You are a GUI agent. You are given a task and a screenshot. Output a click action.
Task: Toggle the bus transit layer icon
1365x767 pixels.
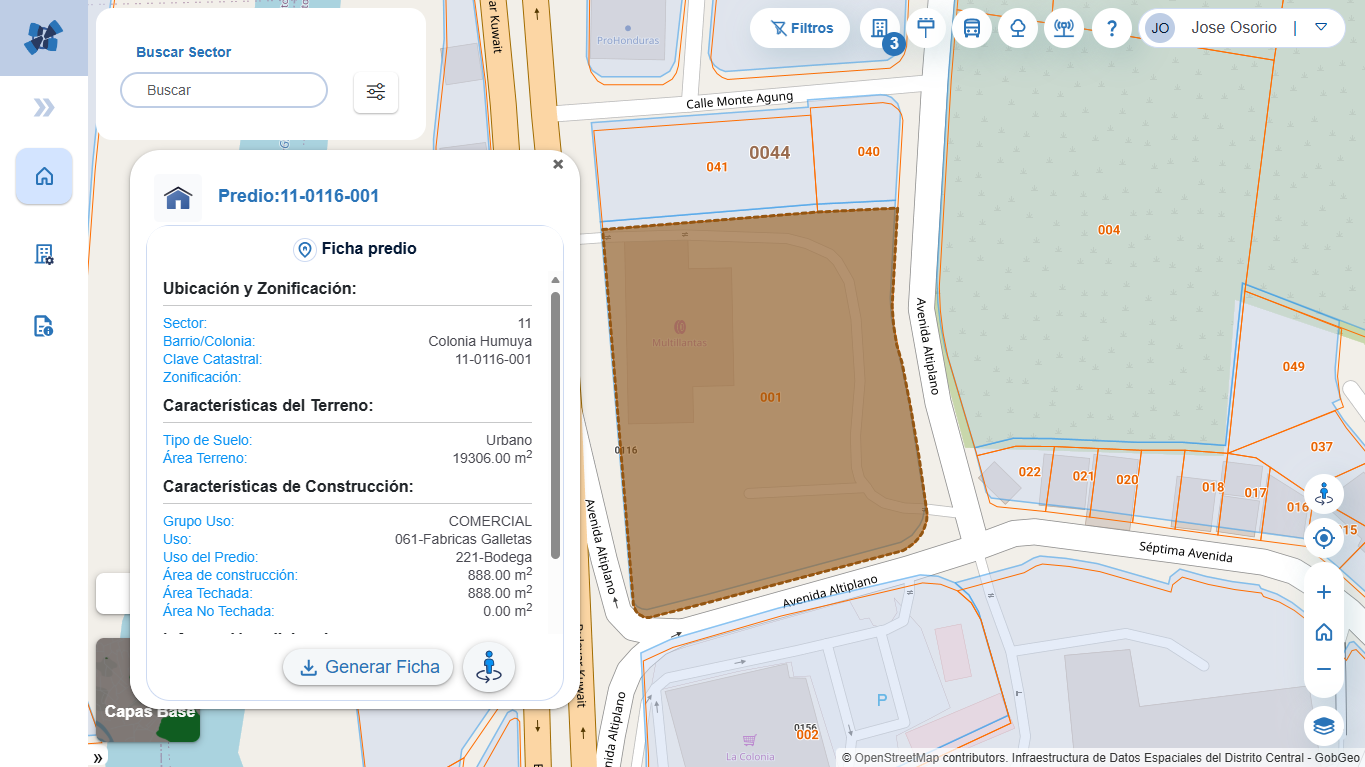pyautogui.click(x=972, y=28)
